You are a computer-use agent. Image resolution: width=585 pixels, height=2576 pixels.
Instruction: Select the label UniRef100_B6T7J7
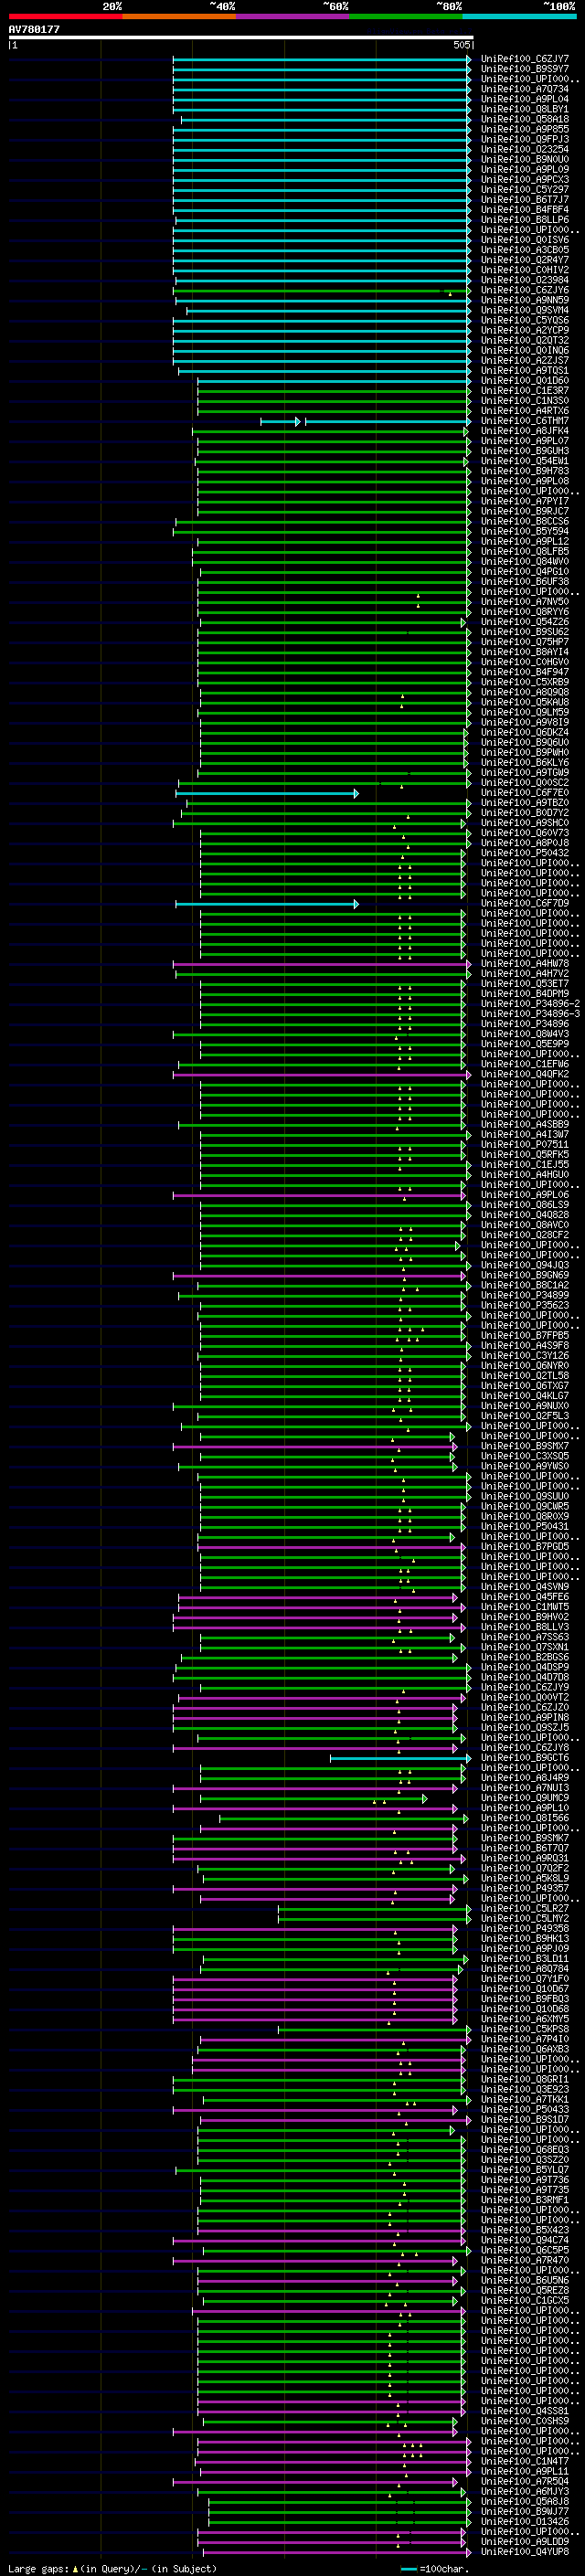coord(525,199)
